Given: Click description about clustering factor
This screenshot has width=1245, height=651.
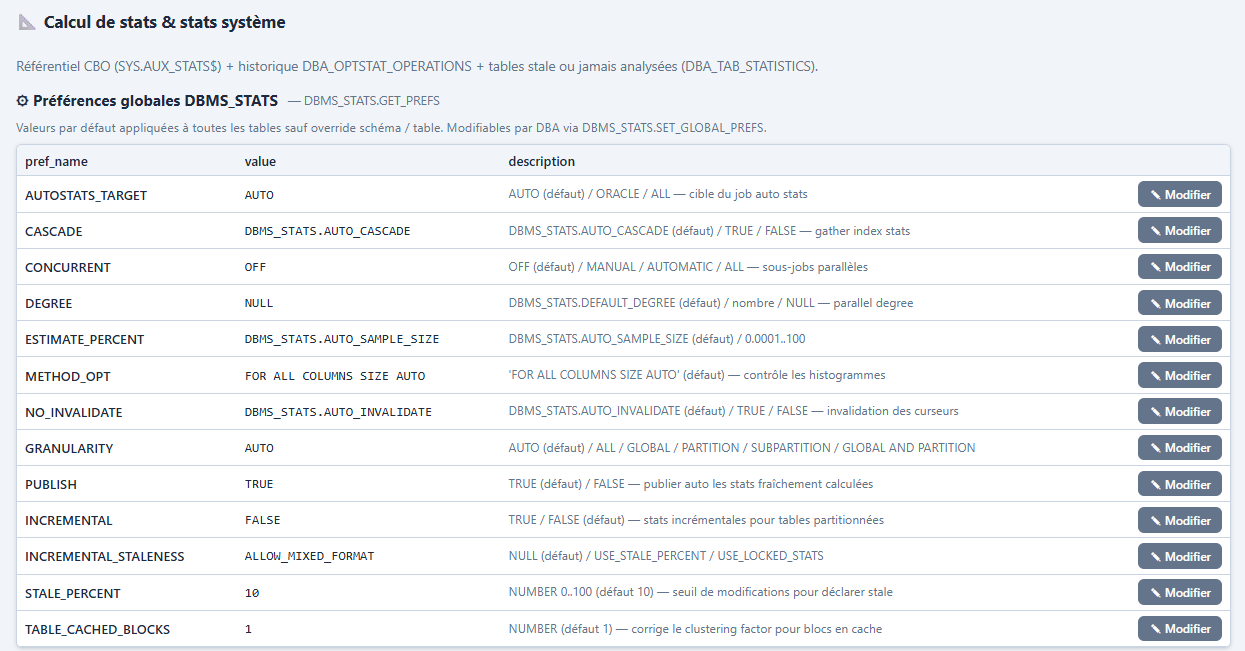Looking at the screenshot, I should pos(695,629).
